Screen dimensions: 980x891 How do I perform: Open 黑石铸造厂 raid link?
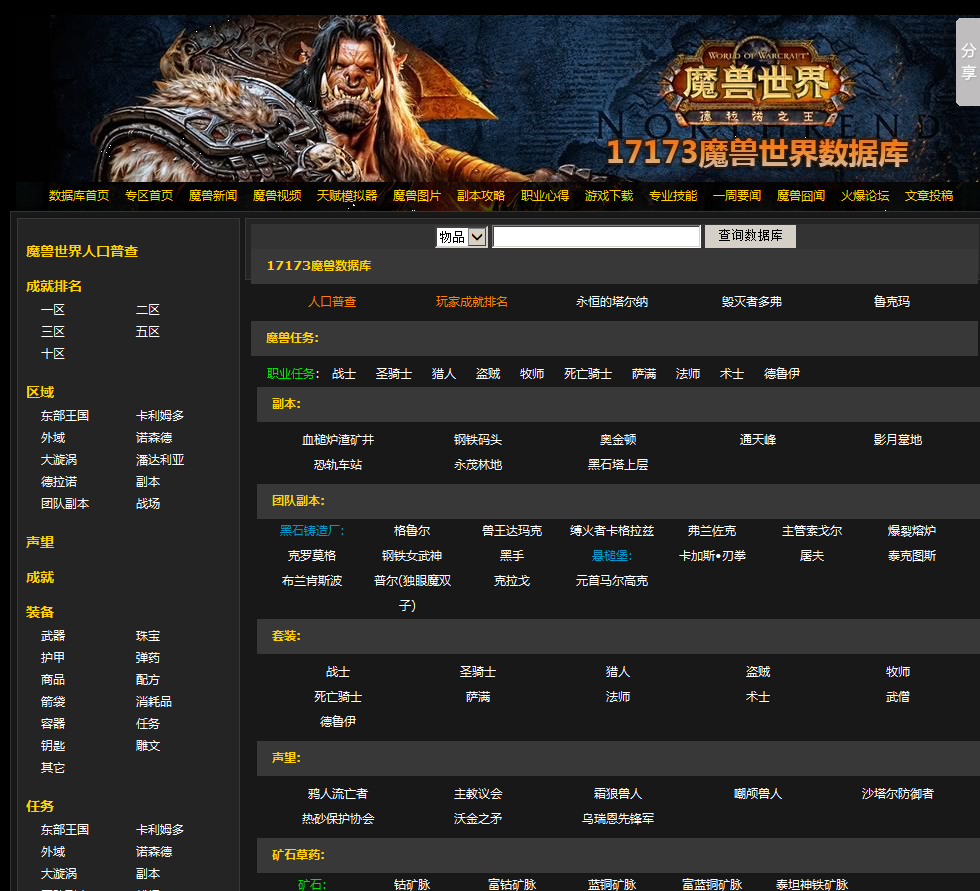pos(312,530)
